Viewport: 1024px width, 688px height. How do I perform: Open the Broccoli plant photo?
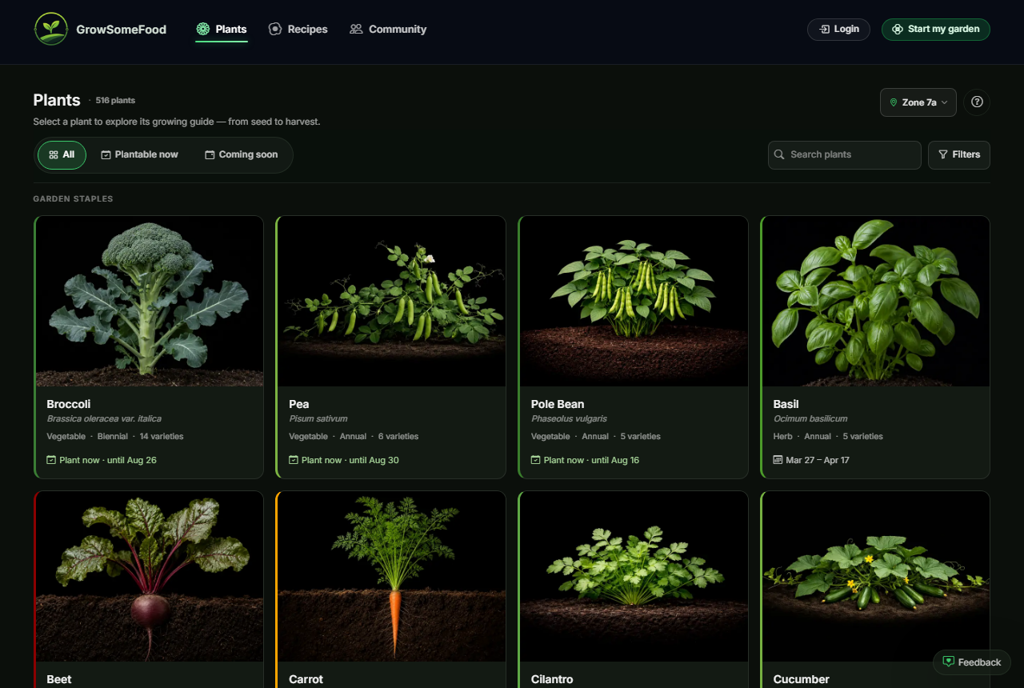tap(150, 301)
